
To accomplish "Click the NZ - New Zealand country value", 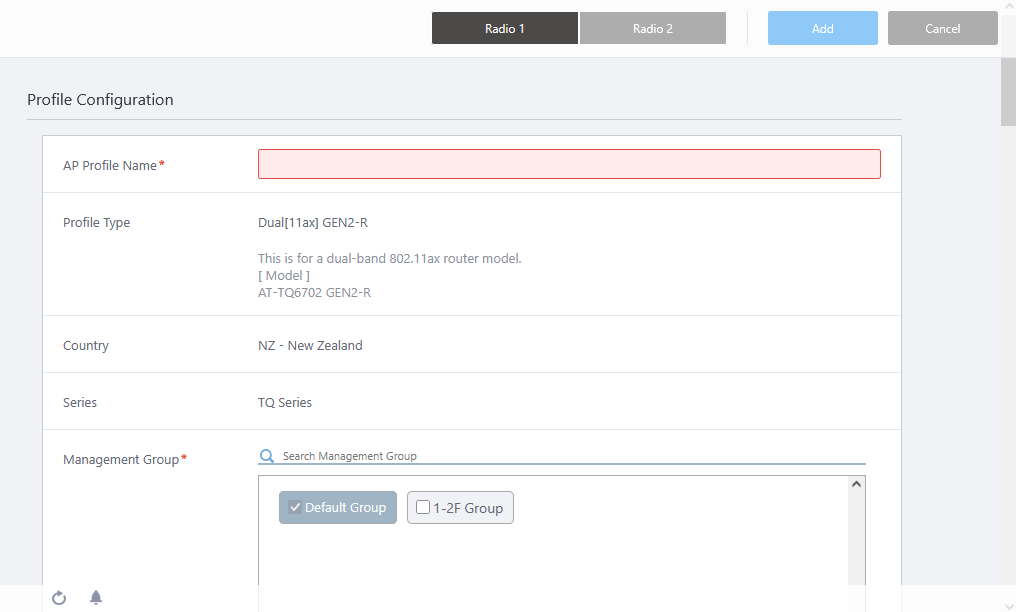I will (x=310, y=346).
